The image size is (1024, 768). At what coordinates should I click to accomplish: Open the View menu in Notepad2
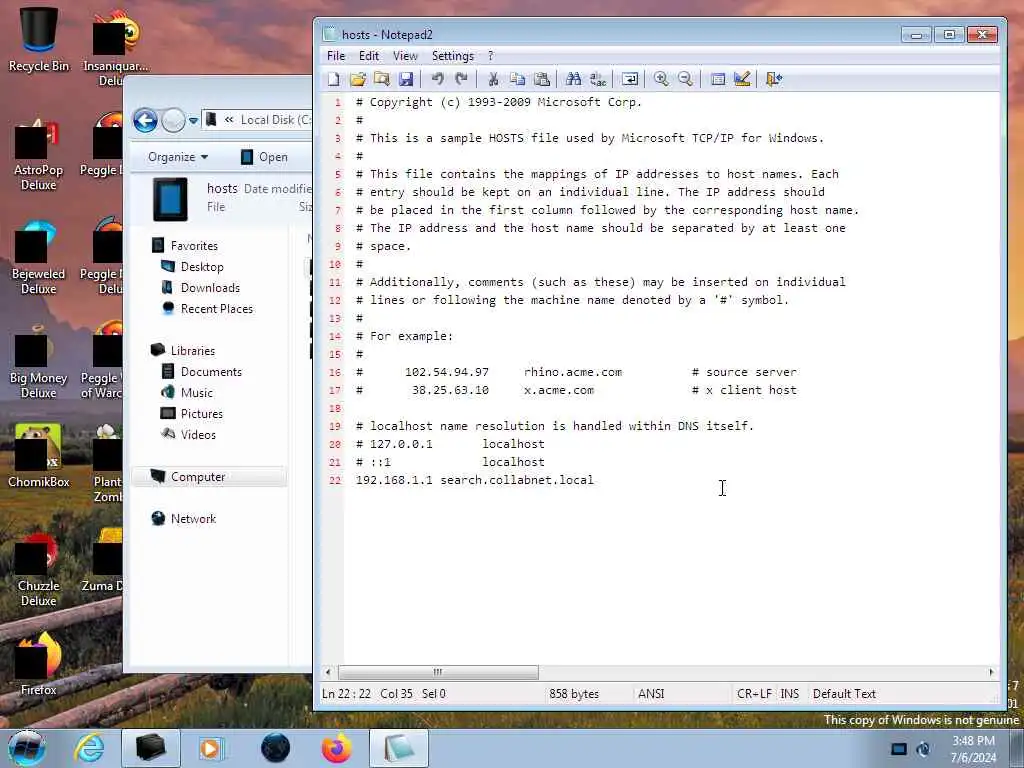tap(405, 56)
